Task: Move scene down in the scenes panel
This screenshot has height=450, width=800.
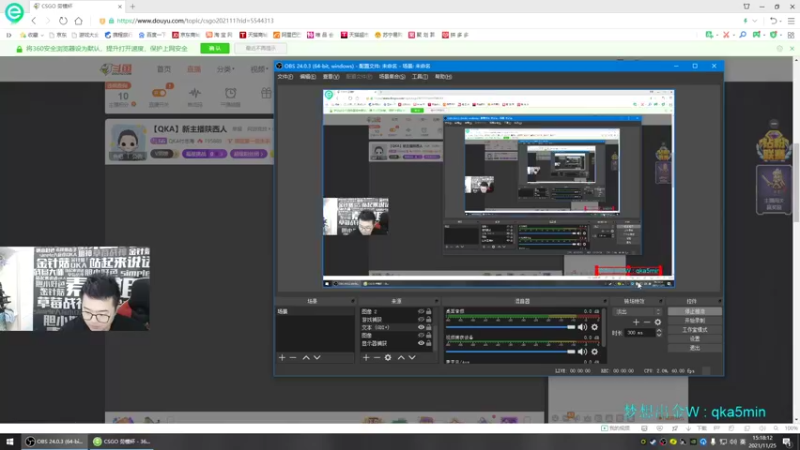Action: 317,358
